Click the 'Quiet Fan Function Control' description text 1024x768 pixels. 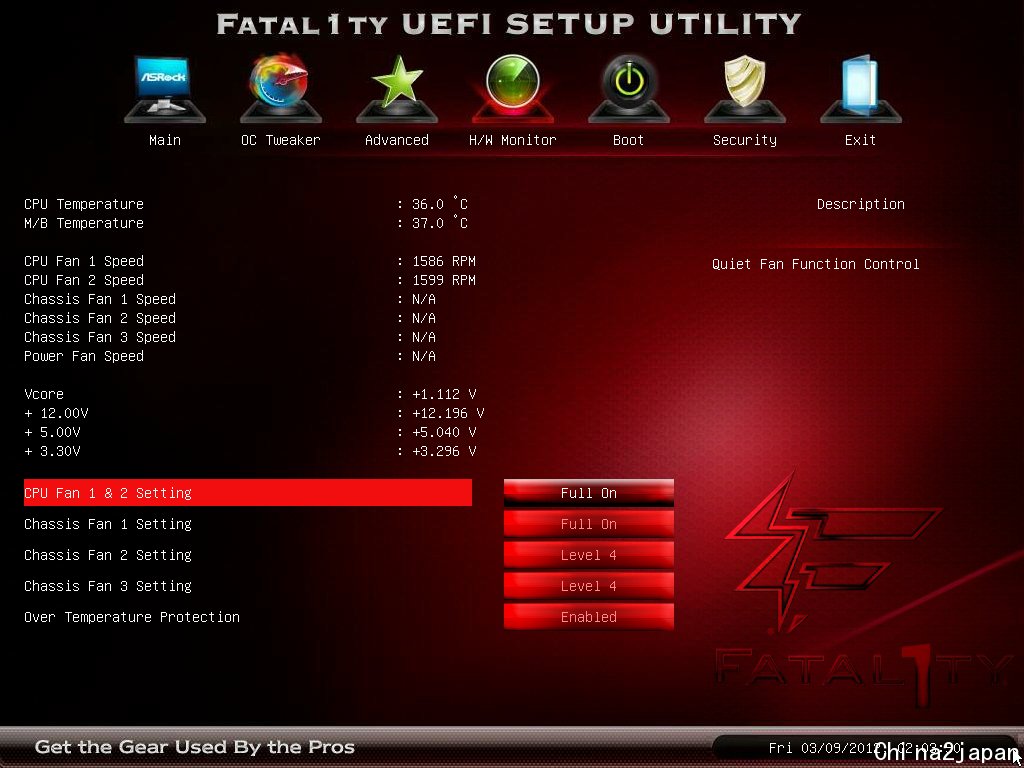coord(816,264)
